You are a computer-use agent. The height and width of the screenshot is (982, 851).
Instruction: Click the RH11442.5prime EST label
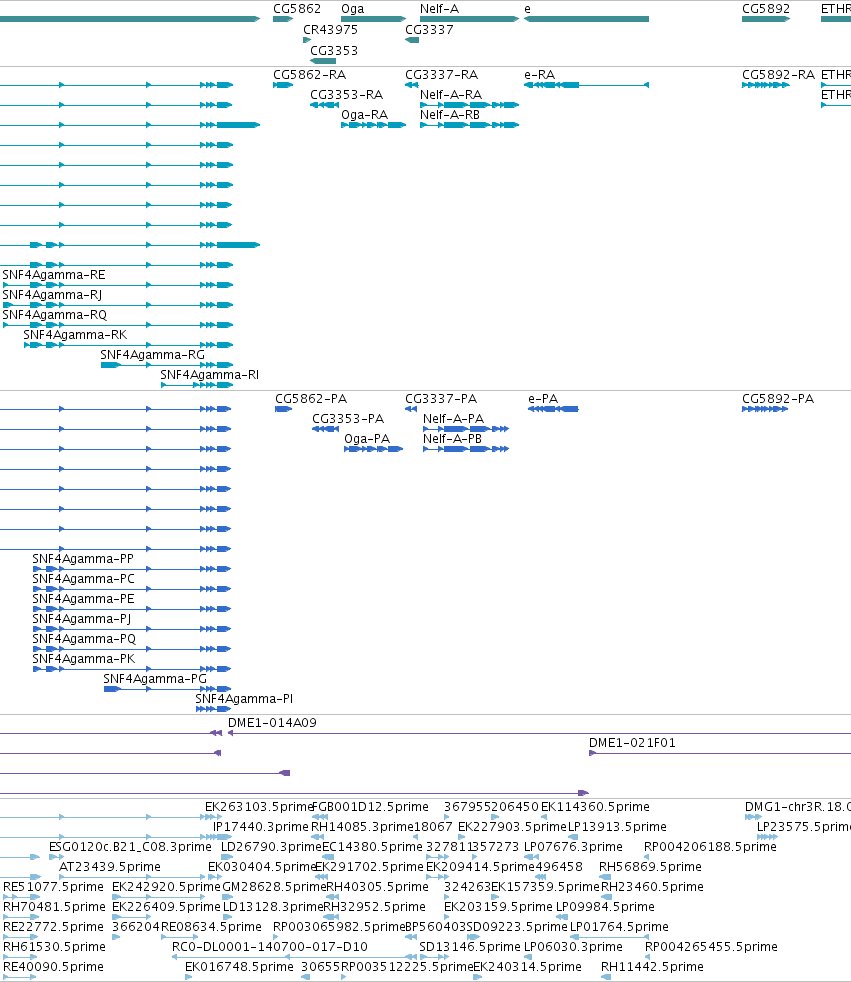[652, 967]
